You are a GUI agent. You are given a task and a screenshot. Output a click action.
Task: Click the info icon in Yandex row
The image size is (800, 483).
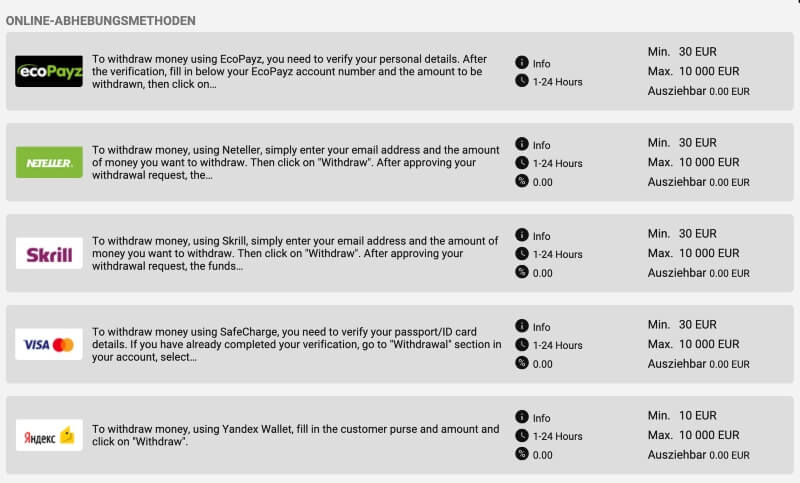pos(521,417)
